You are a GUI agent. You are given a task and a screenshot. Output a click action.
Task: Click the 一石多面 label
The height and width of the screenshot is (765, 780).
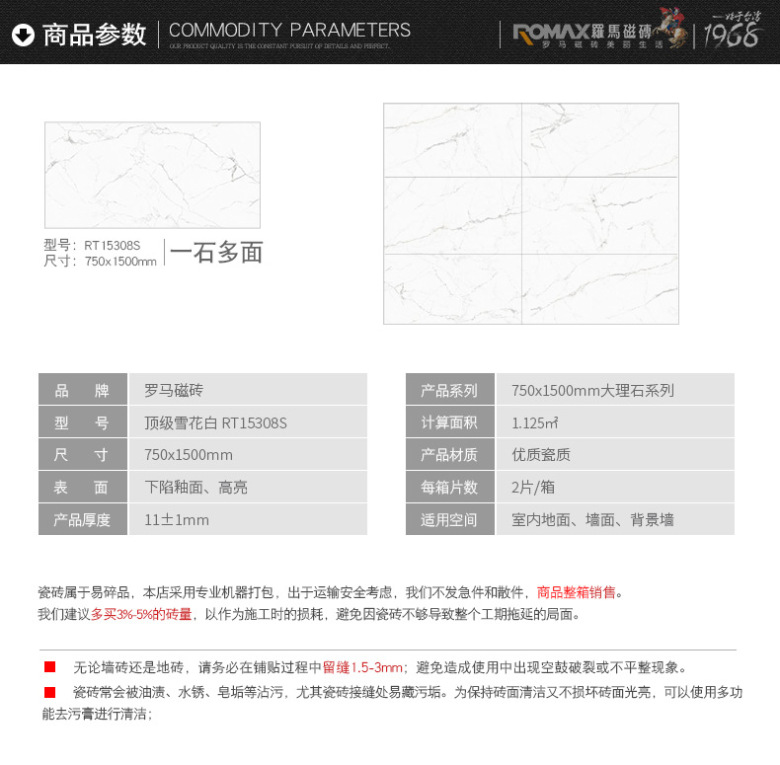pos(216,253)
